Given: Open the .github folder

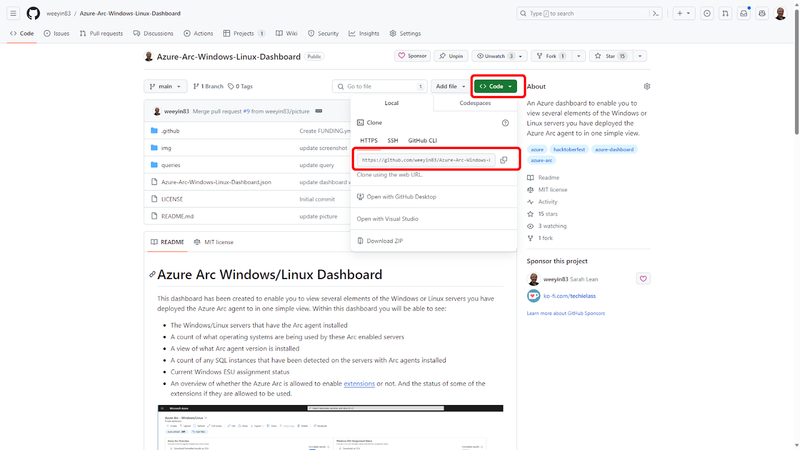Looking at the screenshot, I should coord(170,131).
